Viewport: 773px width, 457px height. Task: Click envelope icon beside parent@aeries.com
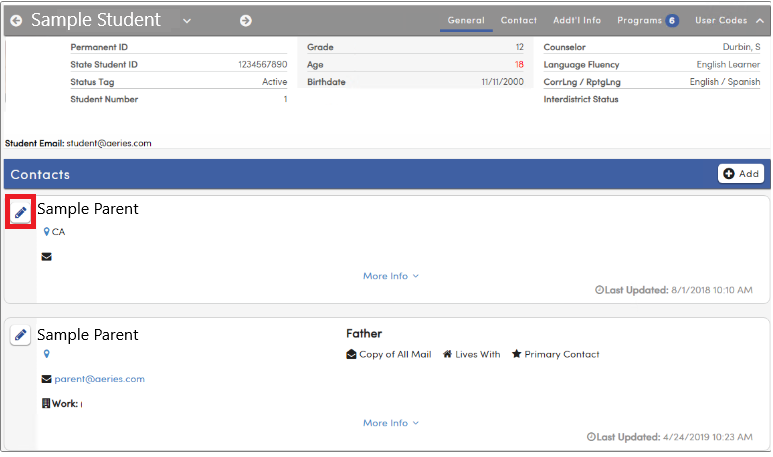click(x=46, y=379)
